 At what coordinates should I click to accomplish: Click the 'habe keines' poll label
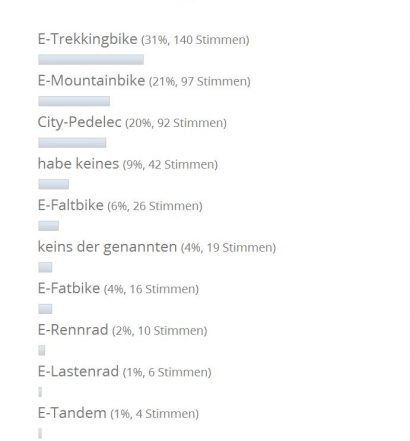point(78,163)
